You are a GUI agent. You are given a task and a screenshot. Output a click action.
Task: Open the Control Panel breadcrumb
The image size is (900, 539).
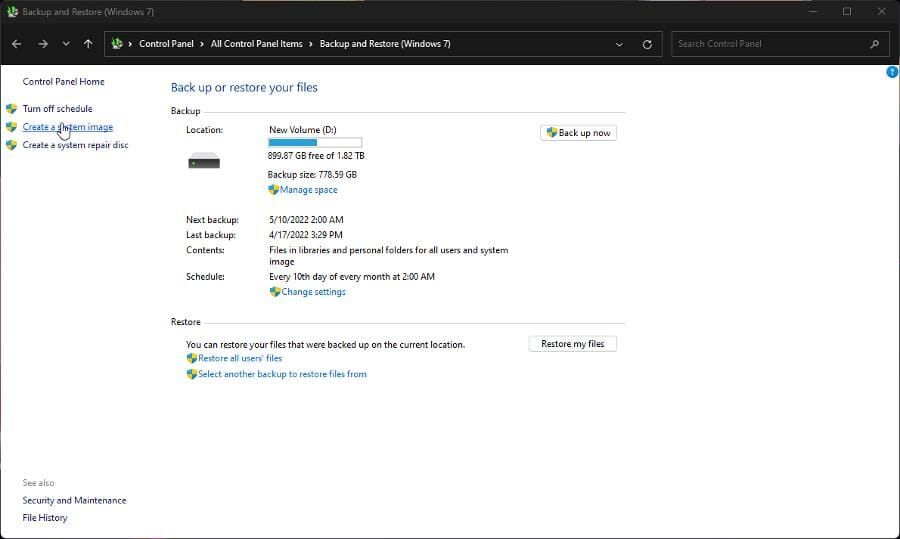(x=166, y=44)
